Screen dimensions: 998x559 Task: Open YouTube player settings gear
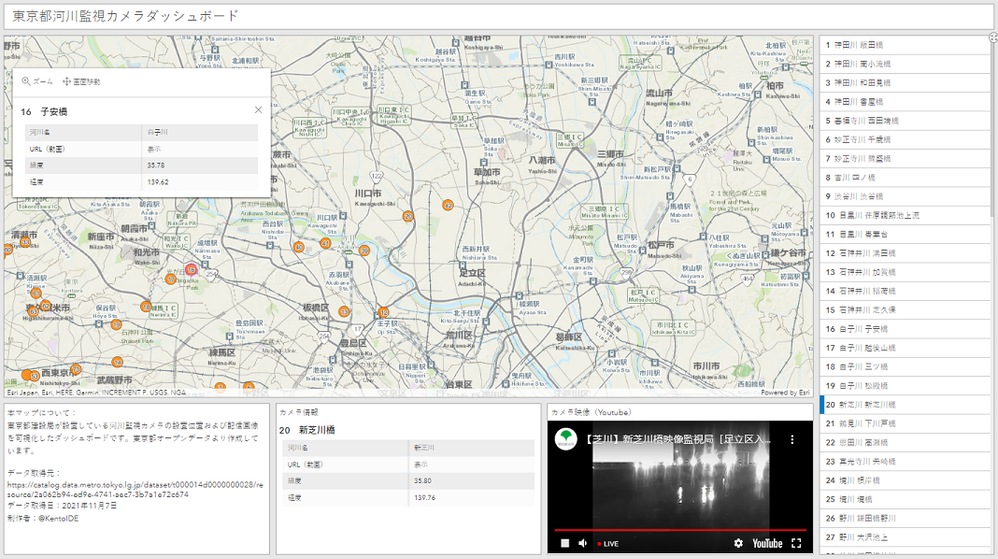pos(738,543)
